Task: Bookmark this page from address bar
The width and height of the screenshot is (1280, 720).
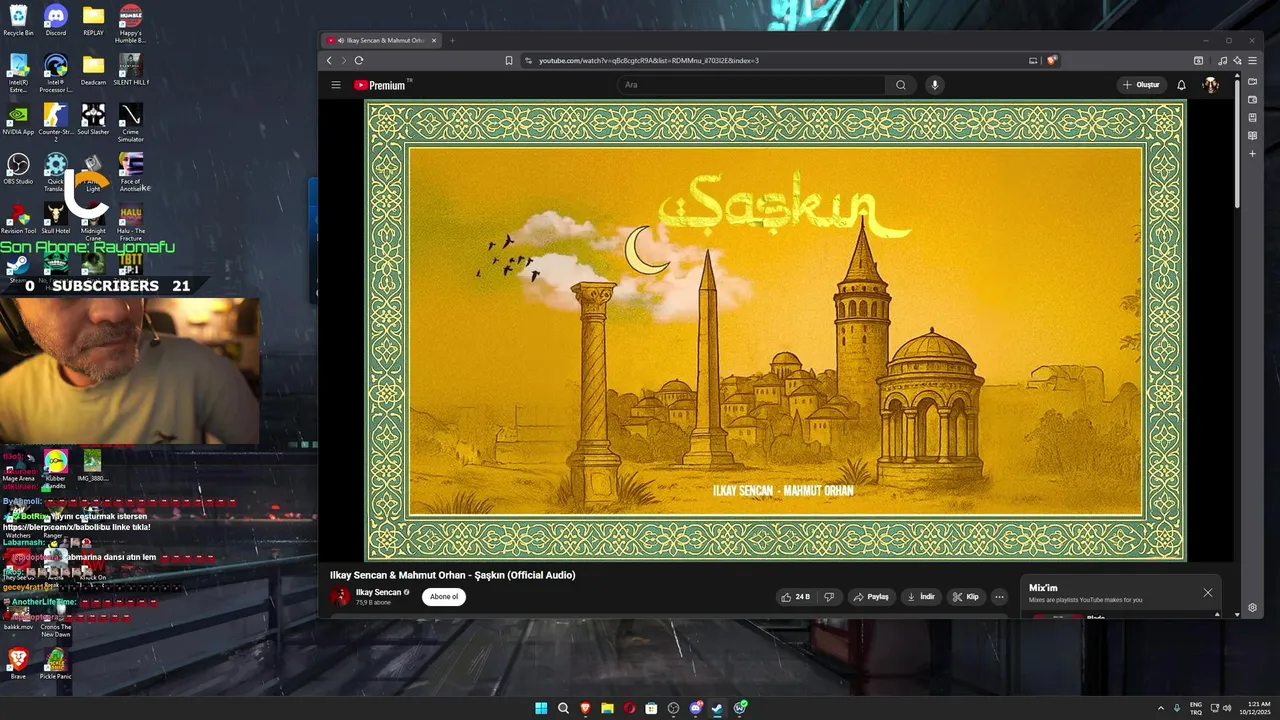Action: click(508, 60)
